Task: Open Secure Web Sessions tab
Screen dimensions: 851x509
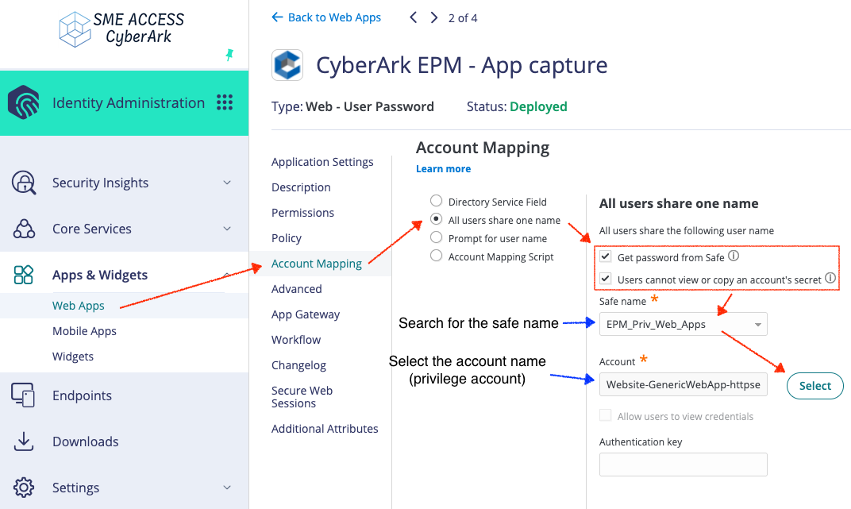Action: coord(302,397)
